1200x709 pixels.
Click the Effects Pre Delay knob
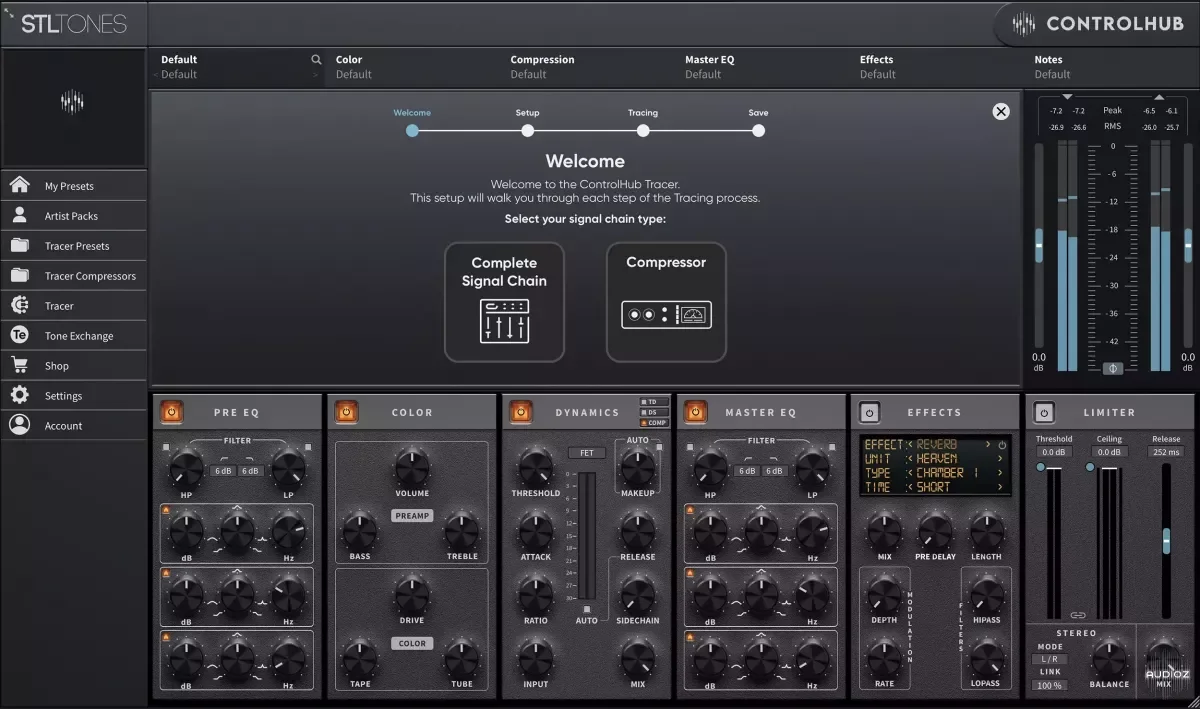click(x=936, y=532)
